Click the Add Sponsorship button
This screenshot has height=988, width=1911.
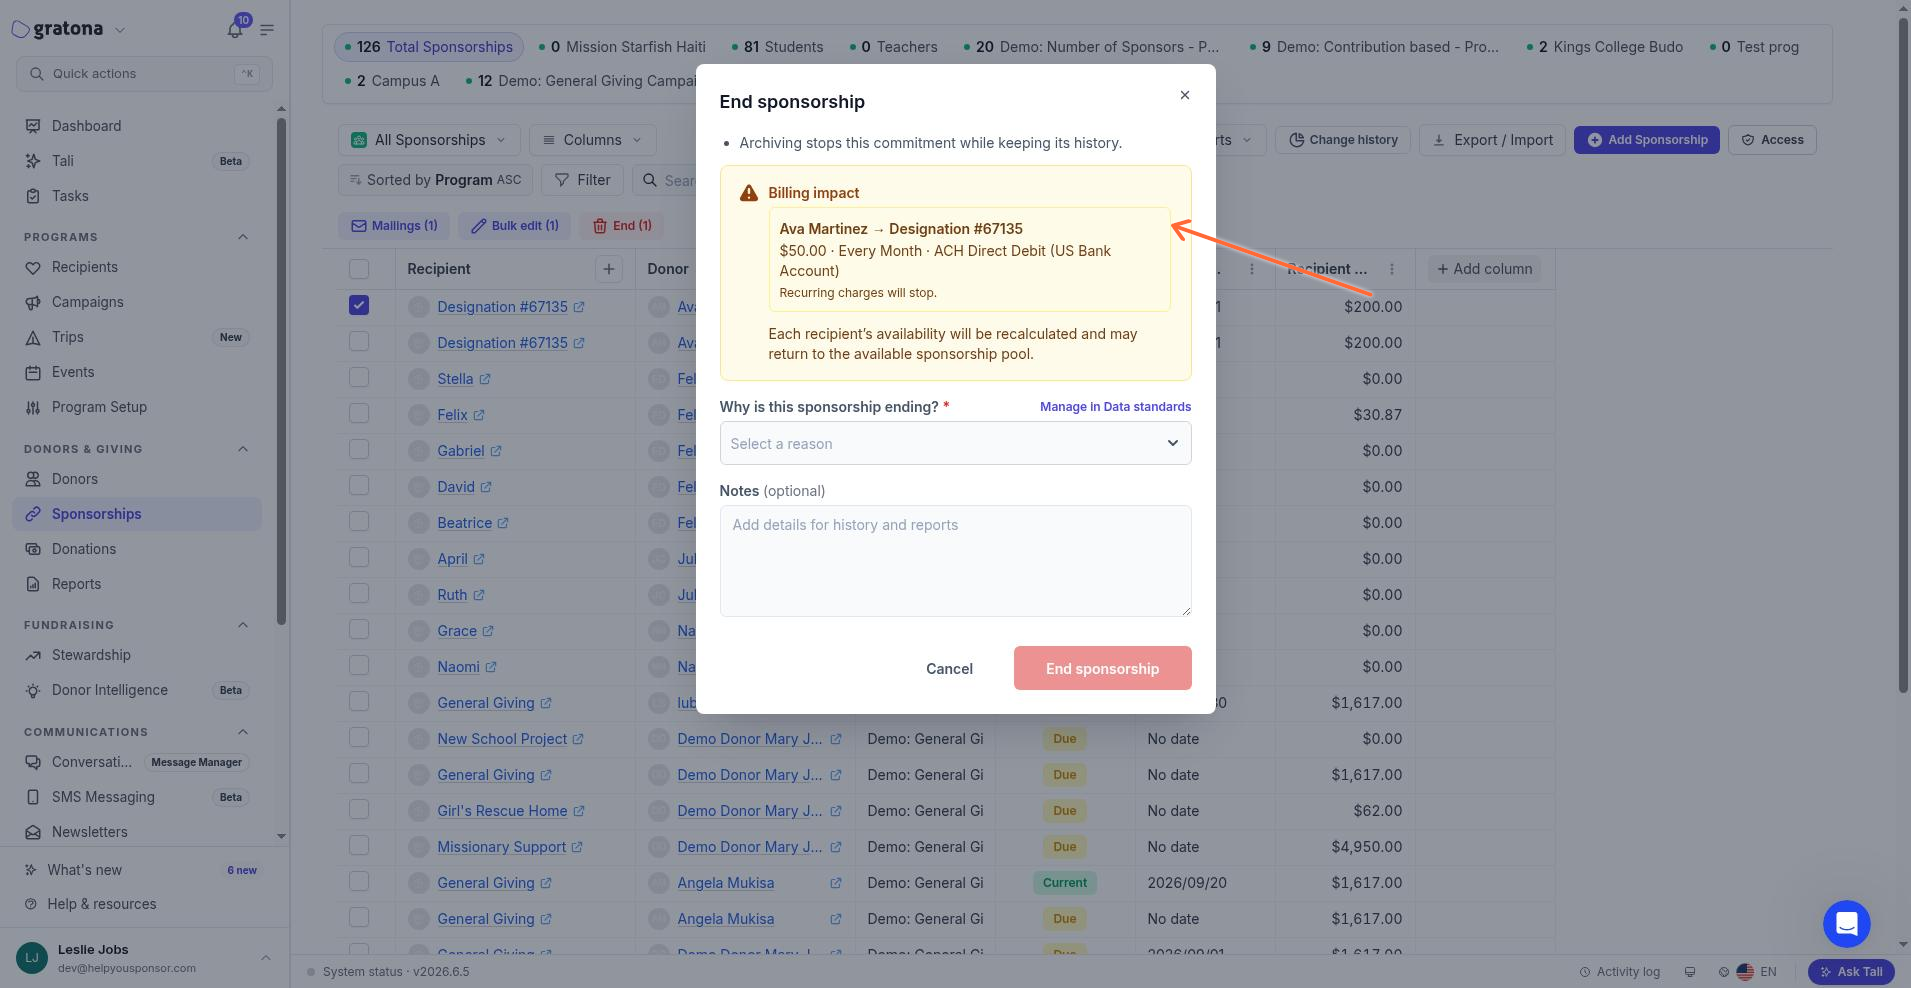(1646, 140)
